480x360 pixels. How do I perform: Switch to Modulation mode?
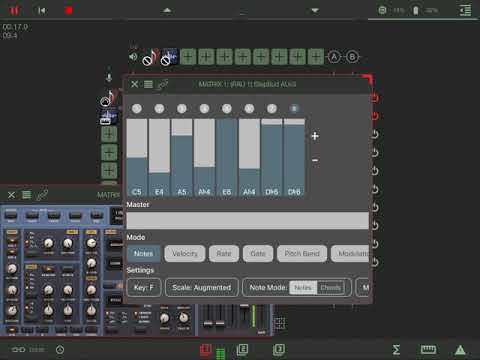350,254
